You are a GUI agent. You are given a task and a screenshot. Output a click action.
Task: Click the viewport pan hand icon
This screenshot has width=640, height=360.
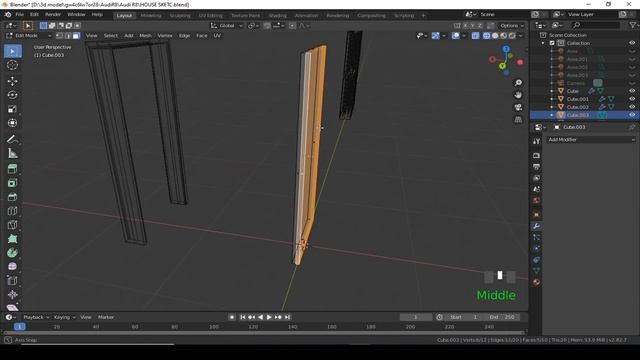click(518, 95)
